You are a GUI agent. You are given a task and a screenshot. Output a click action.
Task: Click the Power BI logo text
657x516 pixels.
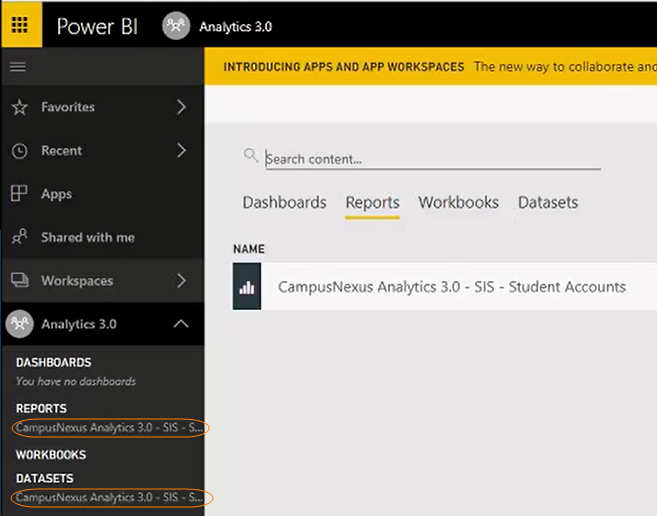[97, 26]
